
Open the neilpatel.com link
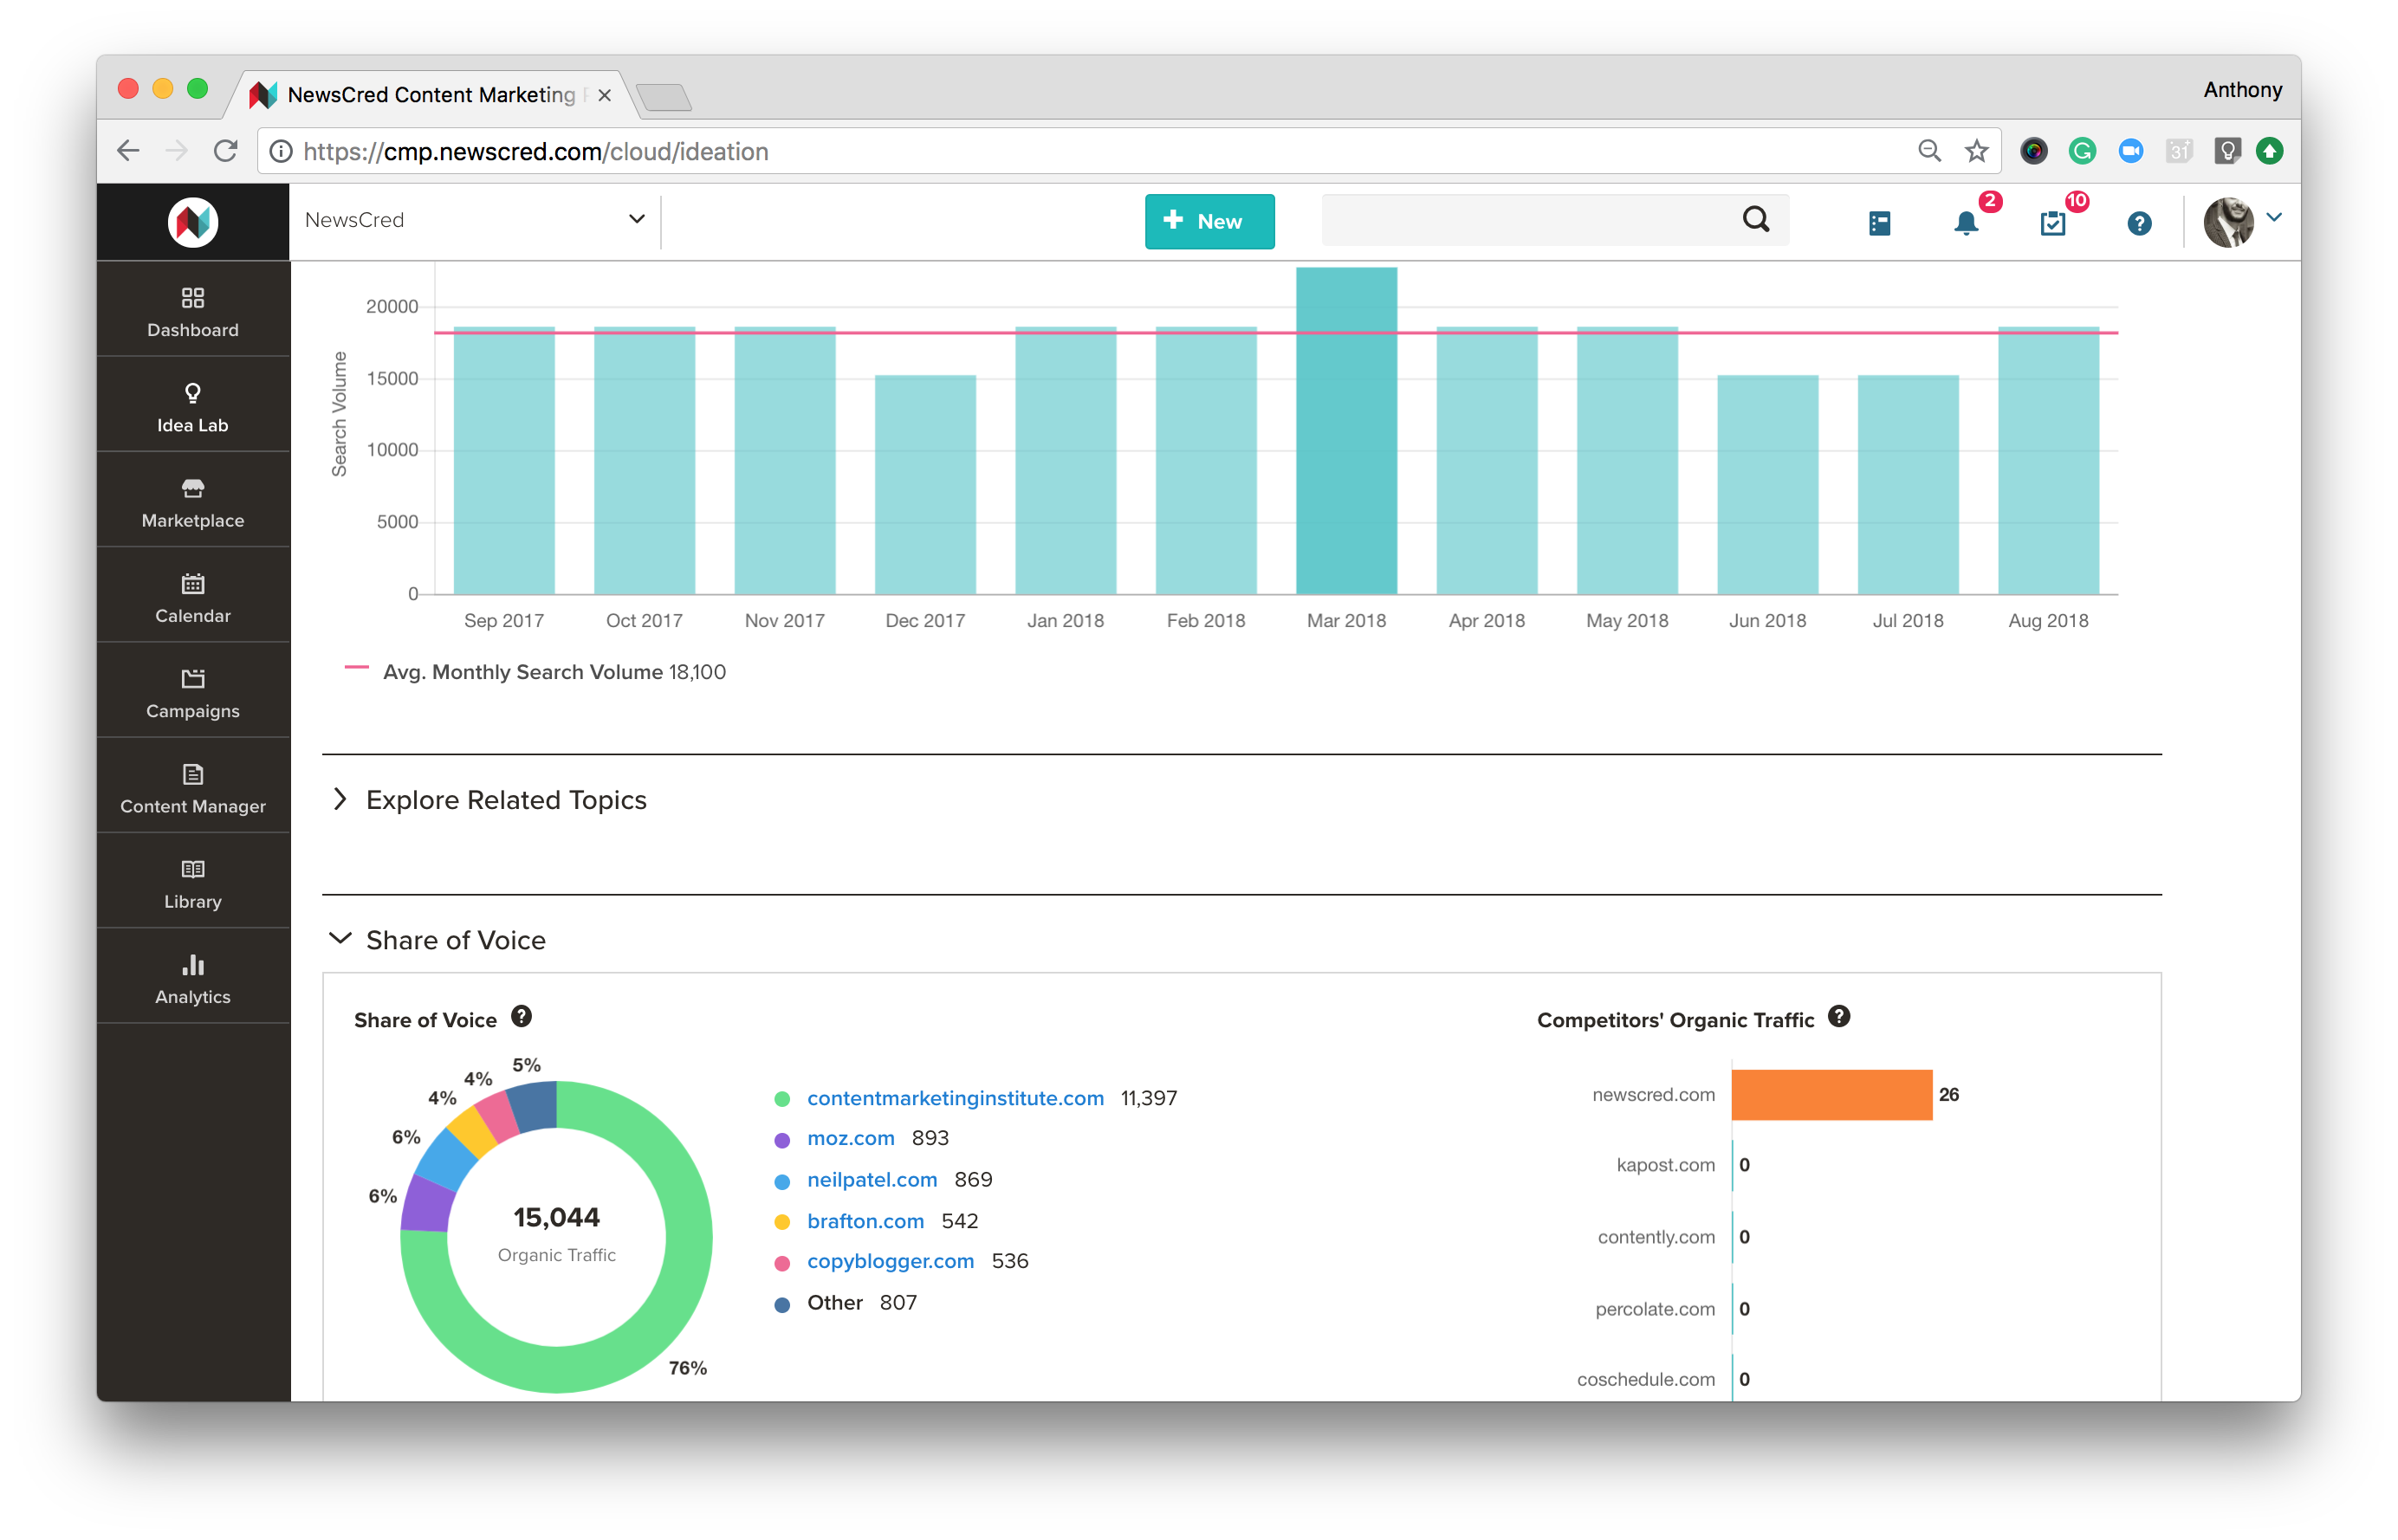click(872, 1179)
